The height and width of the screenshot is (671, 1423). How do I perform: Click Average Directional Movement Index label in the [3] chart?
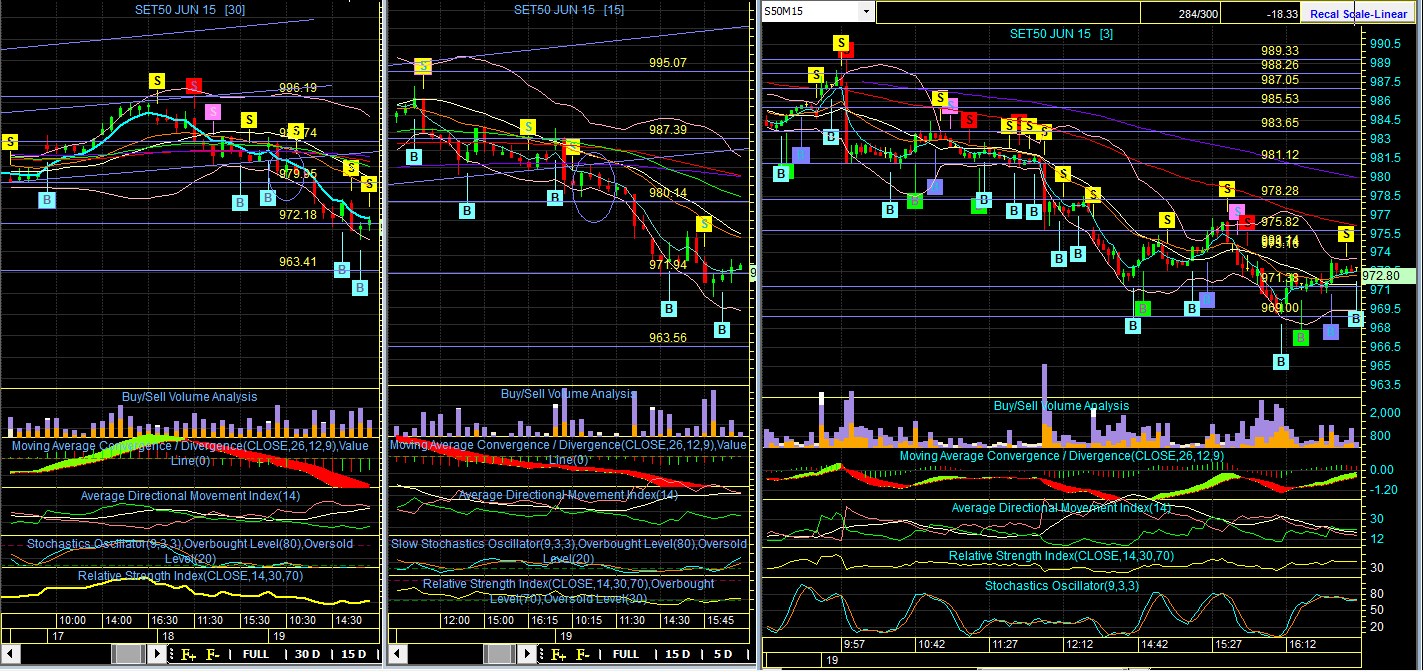pos(1061,507)
